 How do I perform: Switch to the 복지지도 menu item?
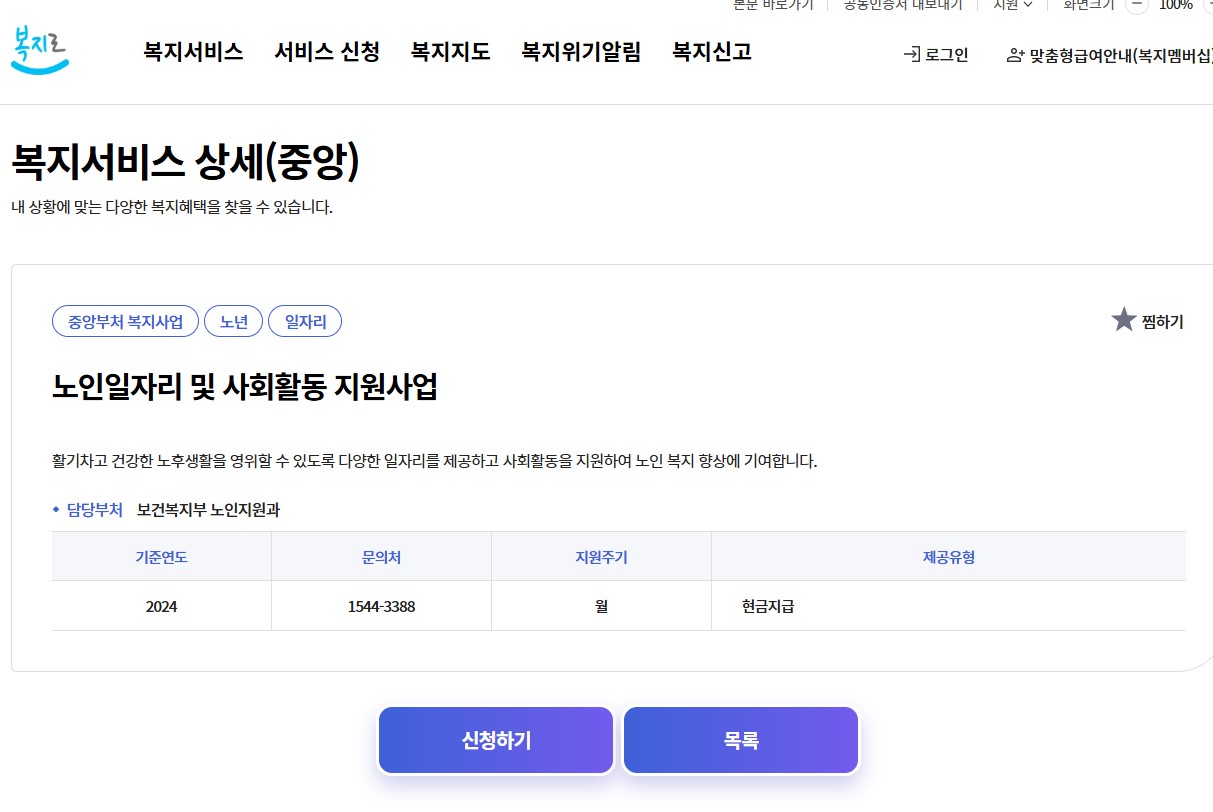[x=449, y=52]
